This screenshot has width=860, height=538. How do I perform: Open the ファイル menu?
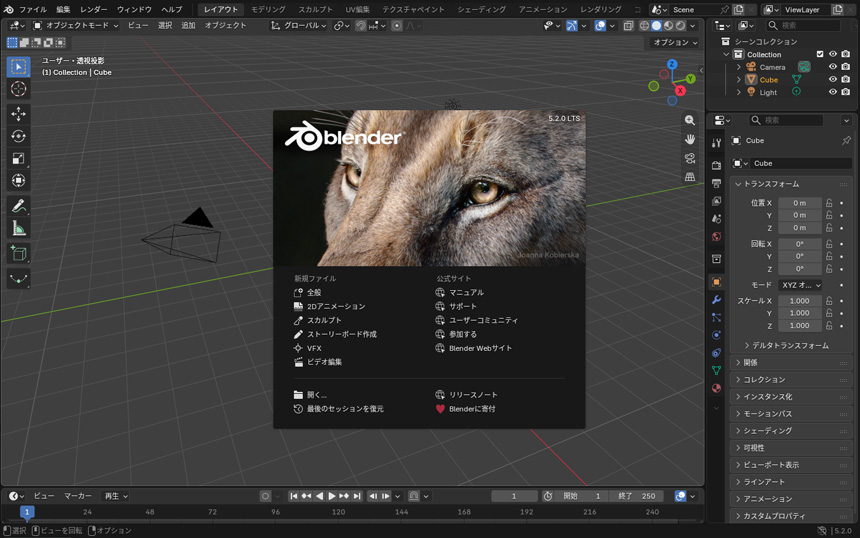click(x=33, y=9)
